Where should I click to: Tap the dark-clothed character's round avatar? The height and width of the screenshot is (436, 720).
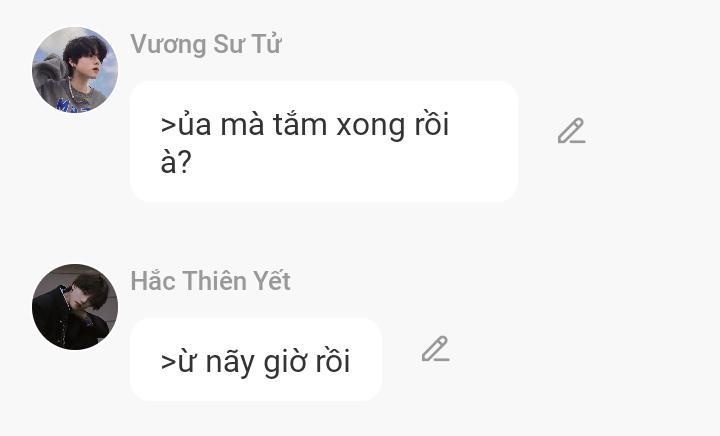[x=75, y=307]
